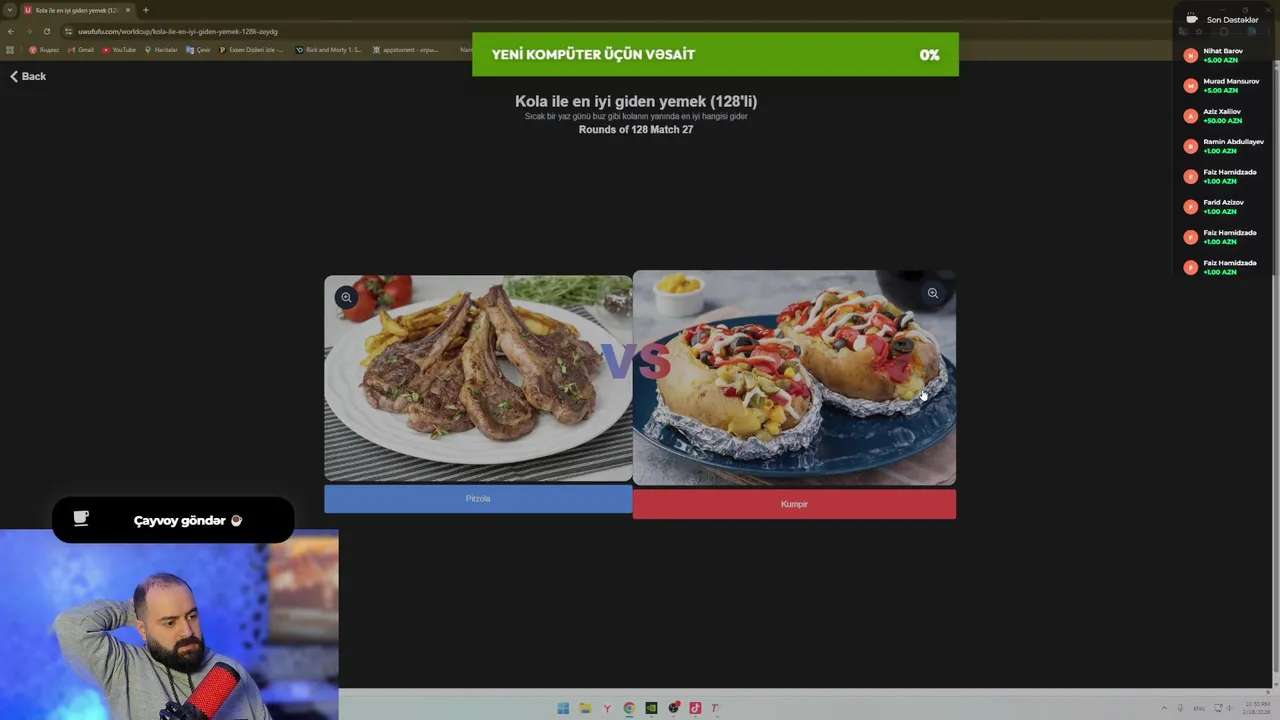
Task: Open OBS Studio from the taskbar
Action: click(x=673, y=708)
